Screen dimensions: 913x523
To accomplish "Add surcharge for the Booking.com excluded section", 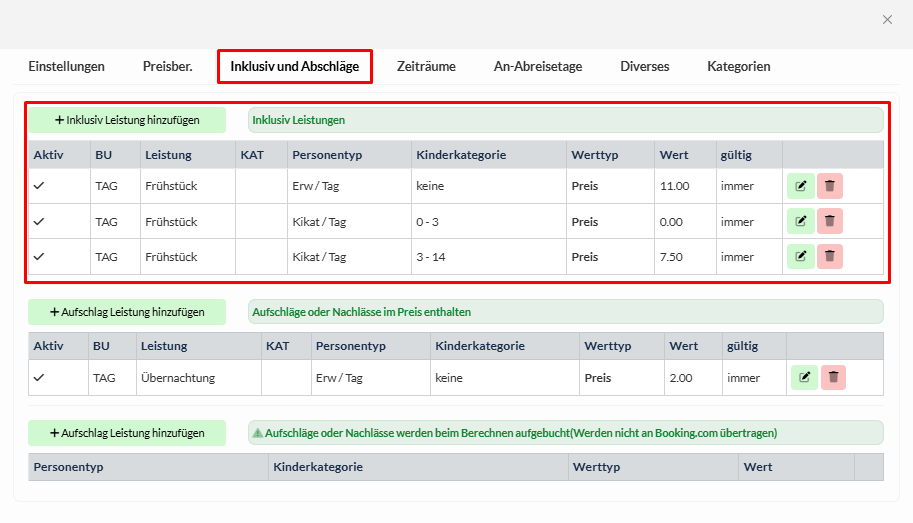I will click(127, 433).
